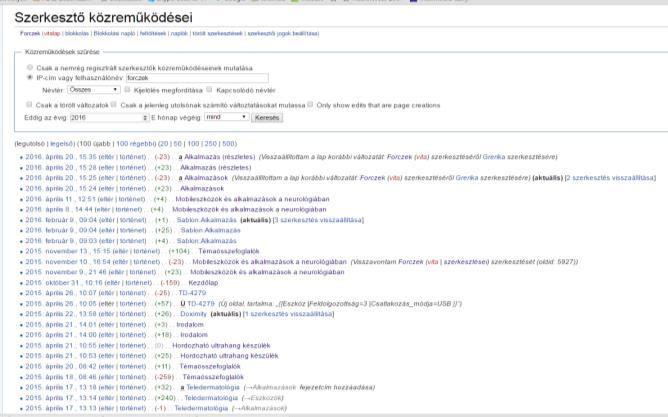Open the '2015. április 18., 08:46' revision date

(x=60, y=377)
